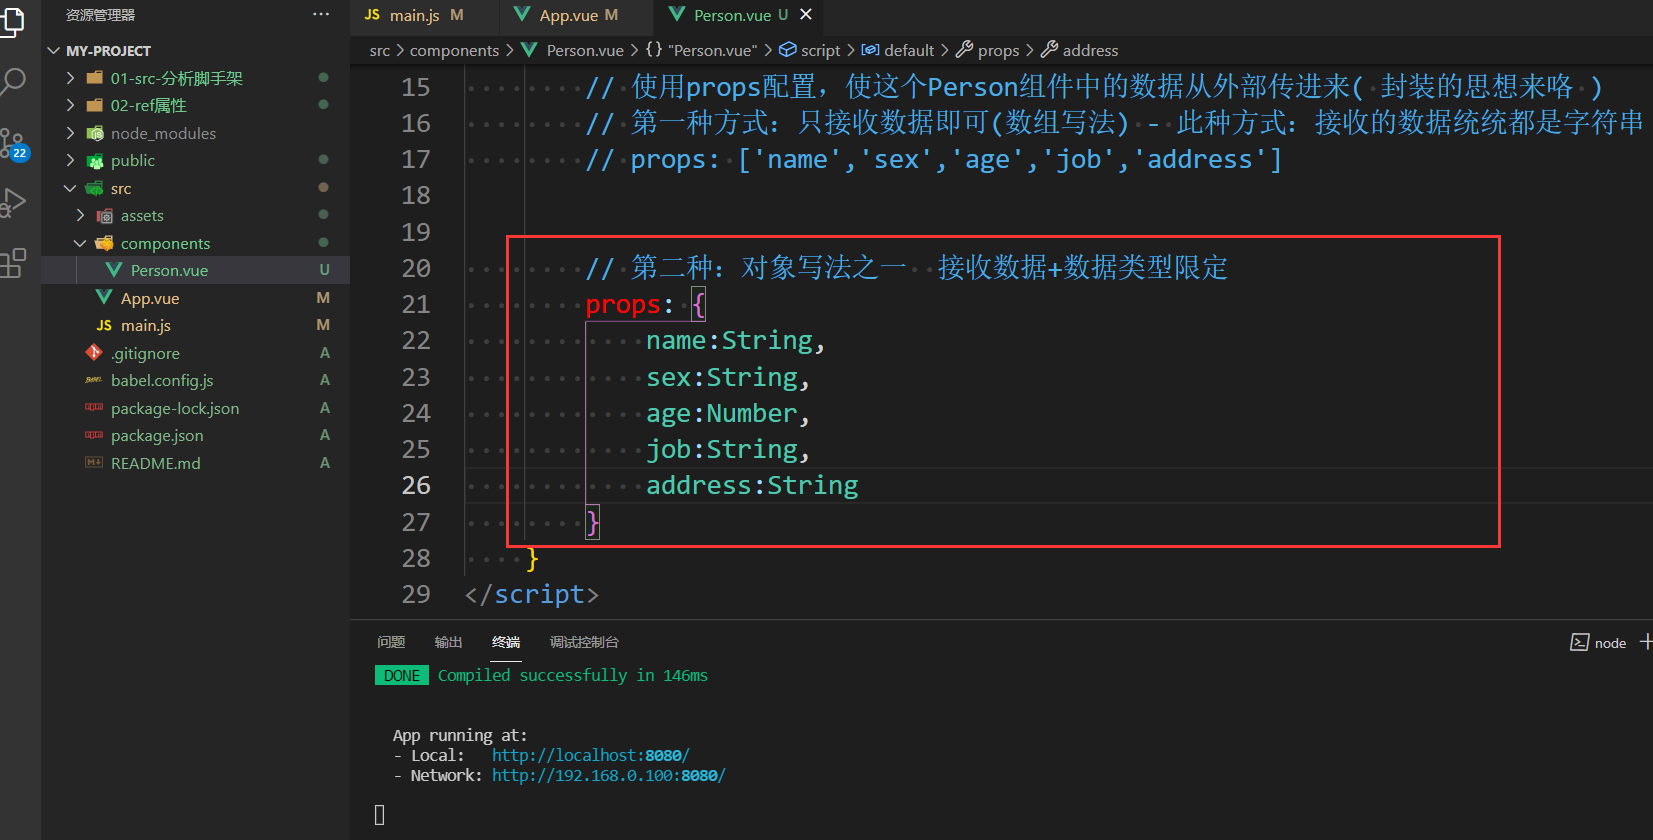This screenshot has width=1653, height=840.
Task: Open the Explorer files icon in activity bar
Action: (x=12, y=20)
